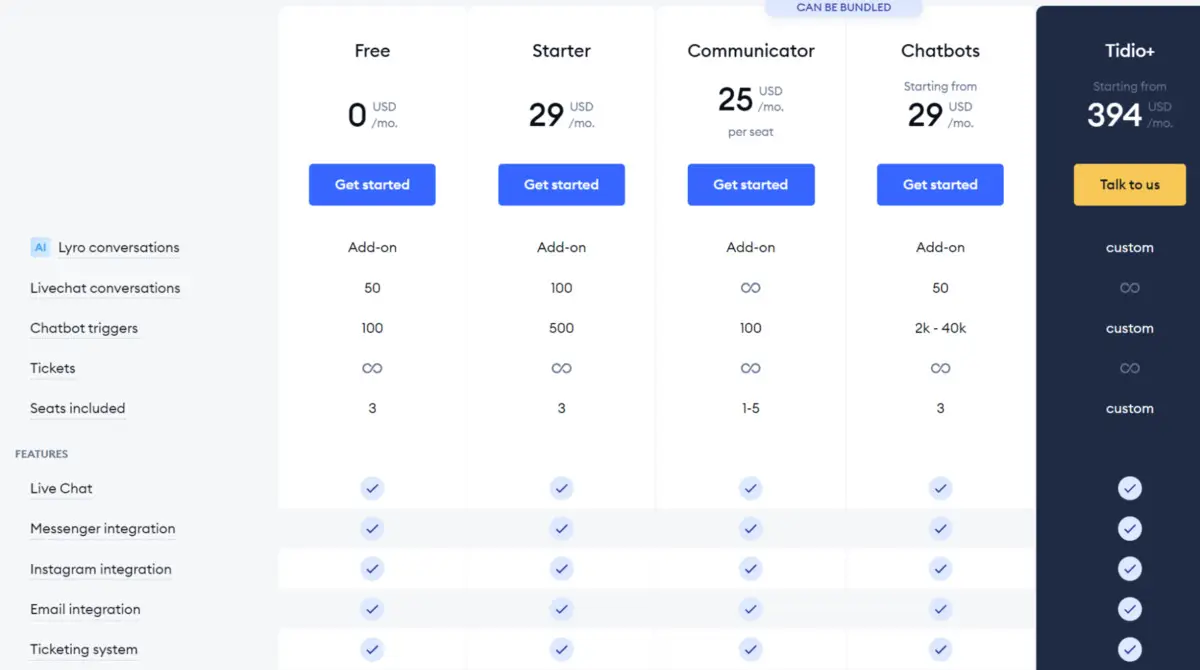The width and height of the screenshot is (1200, 670).
Task: Click the yellow Talk to us button
Action: click(x=1130, y=185)
